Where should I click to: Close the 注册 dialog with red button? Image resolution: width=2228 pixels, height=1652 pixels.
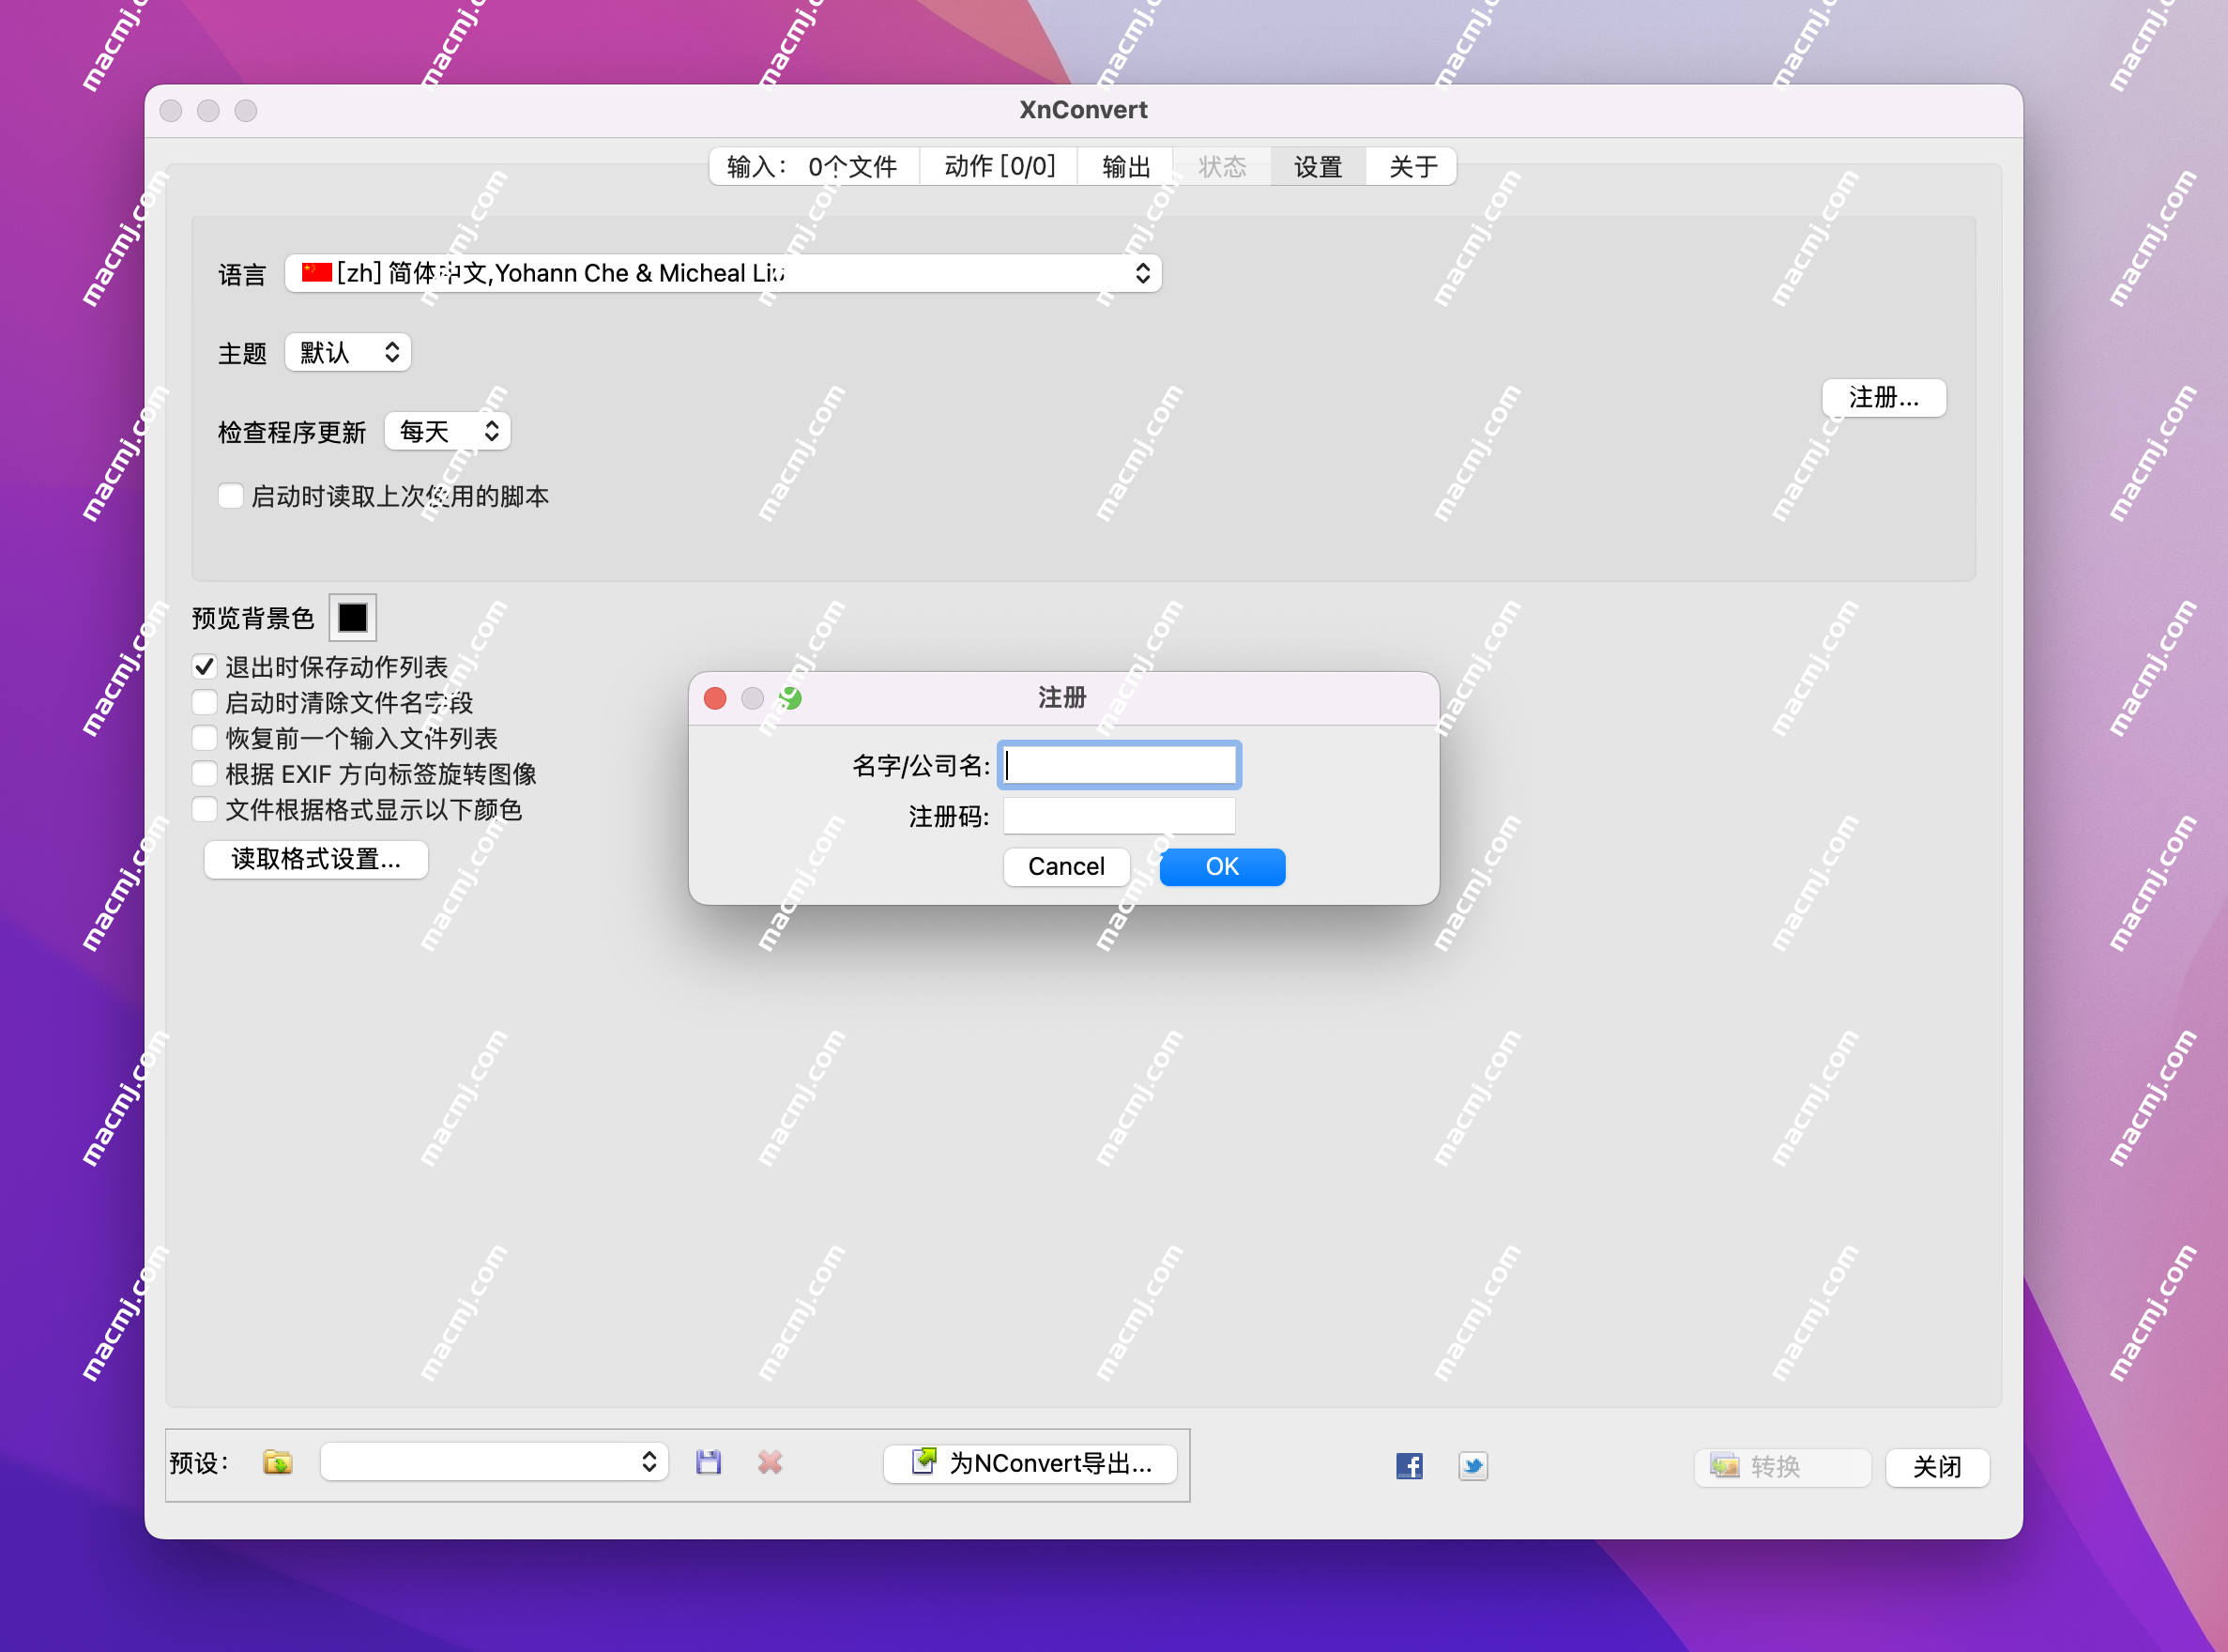tap(714, 698)
